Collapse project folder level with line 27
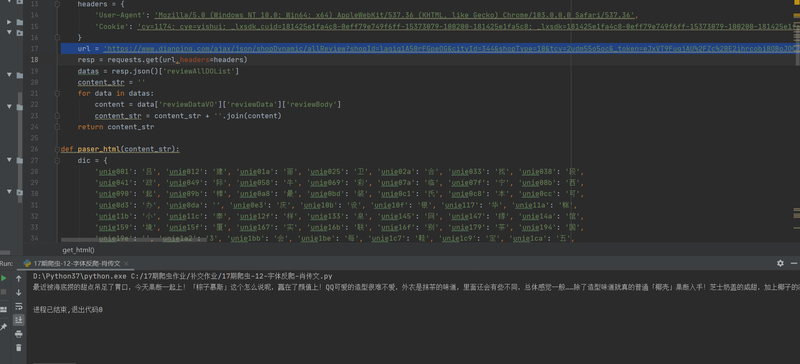The height and width of the screenshot is (364, 800). coord(9,160)
